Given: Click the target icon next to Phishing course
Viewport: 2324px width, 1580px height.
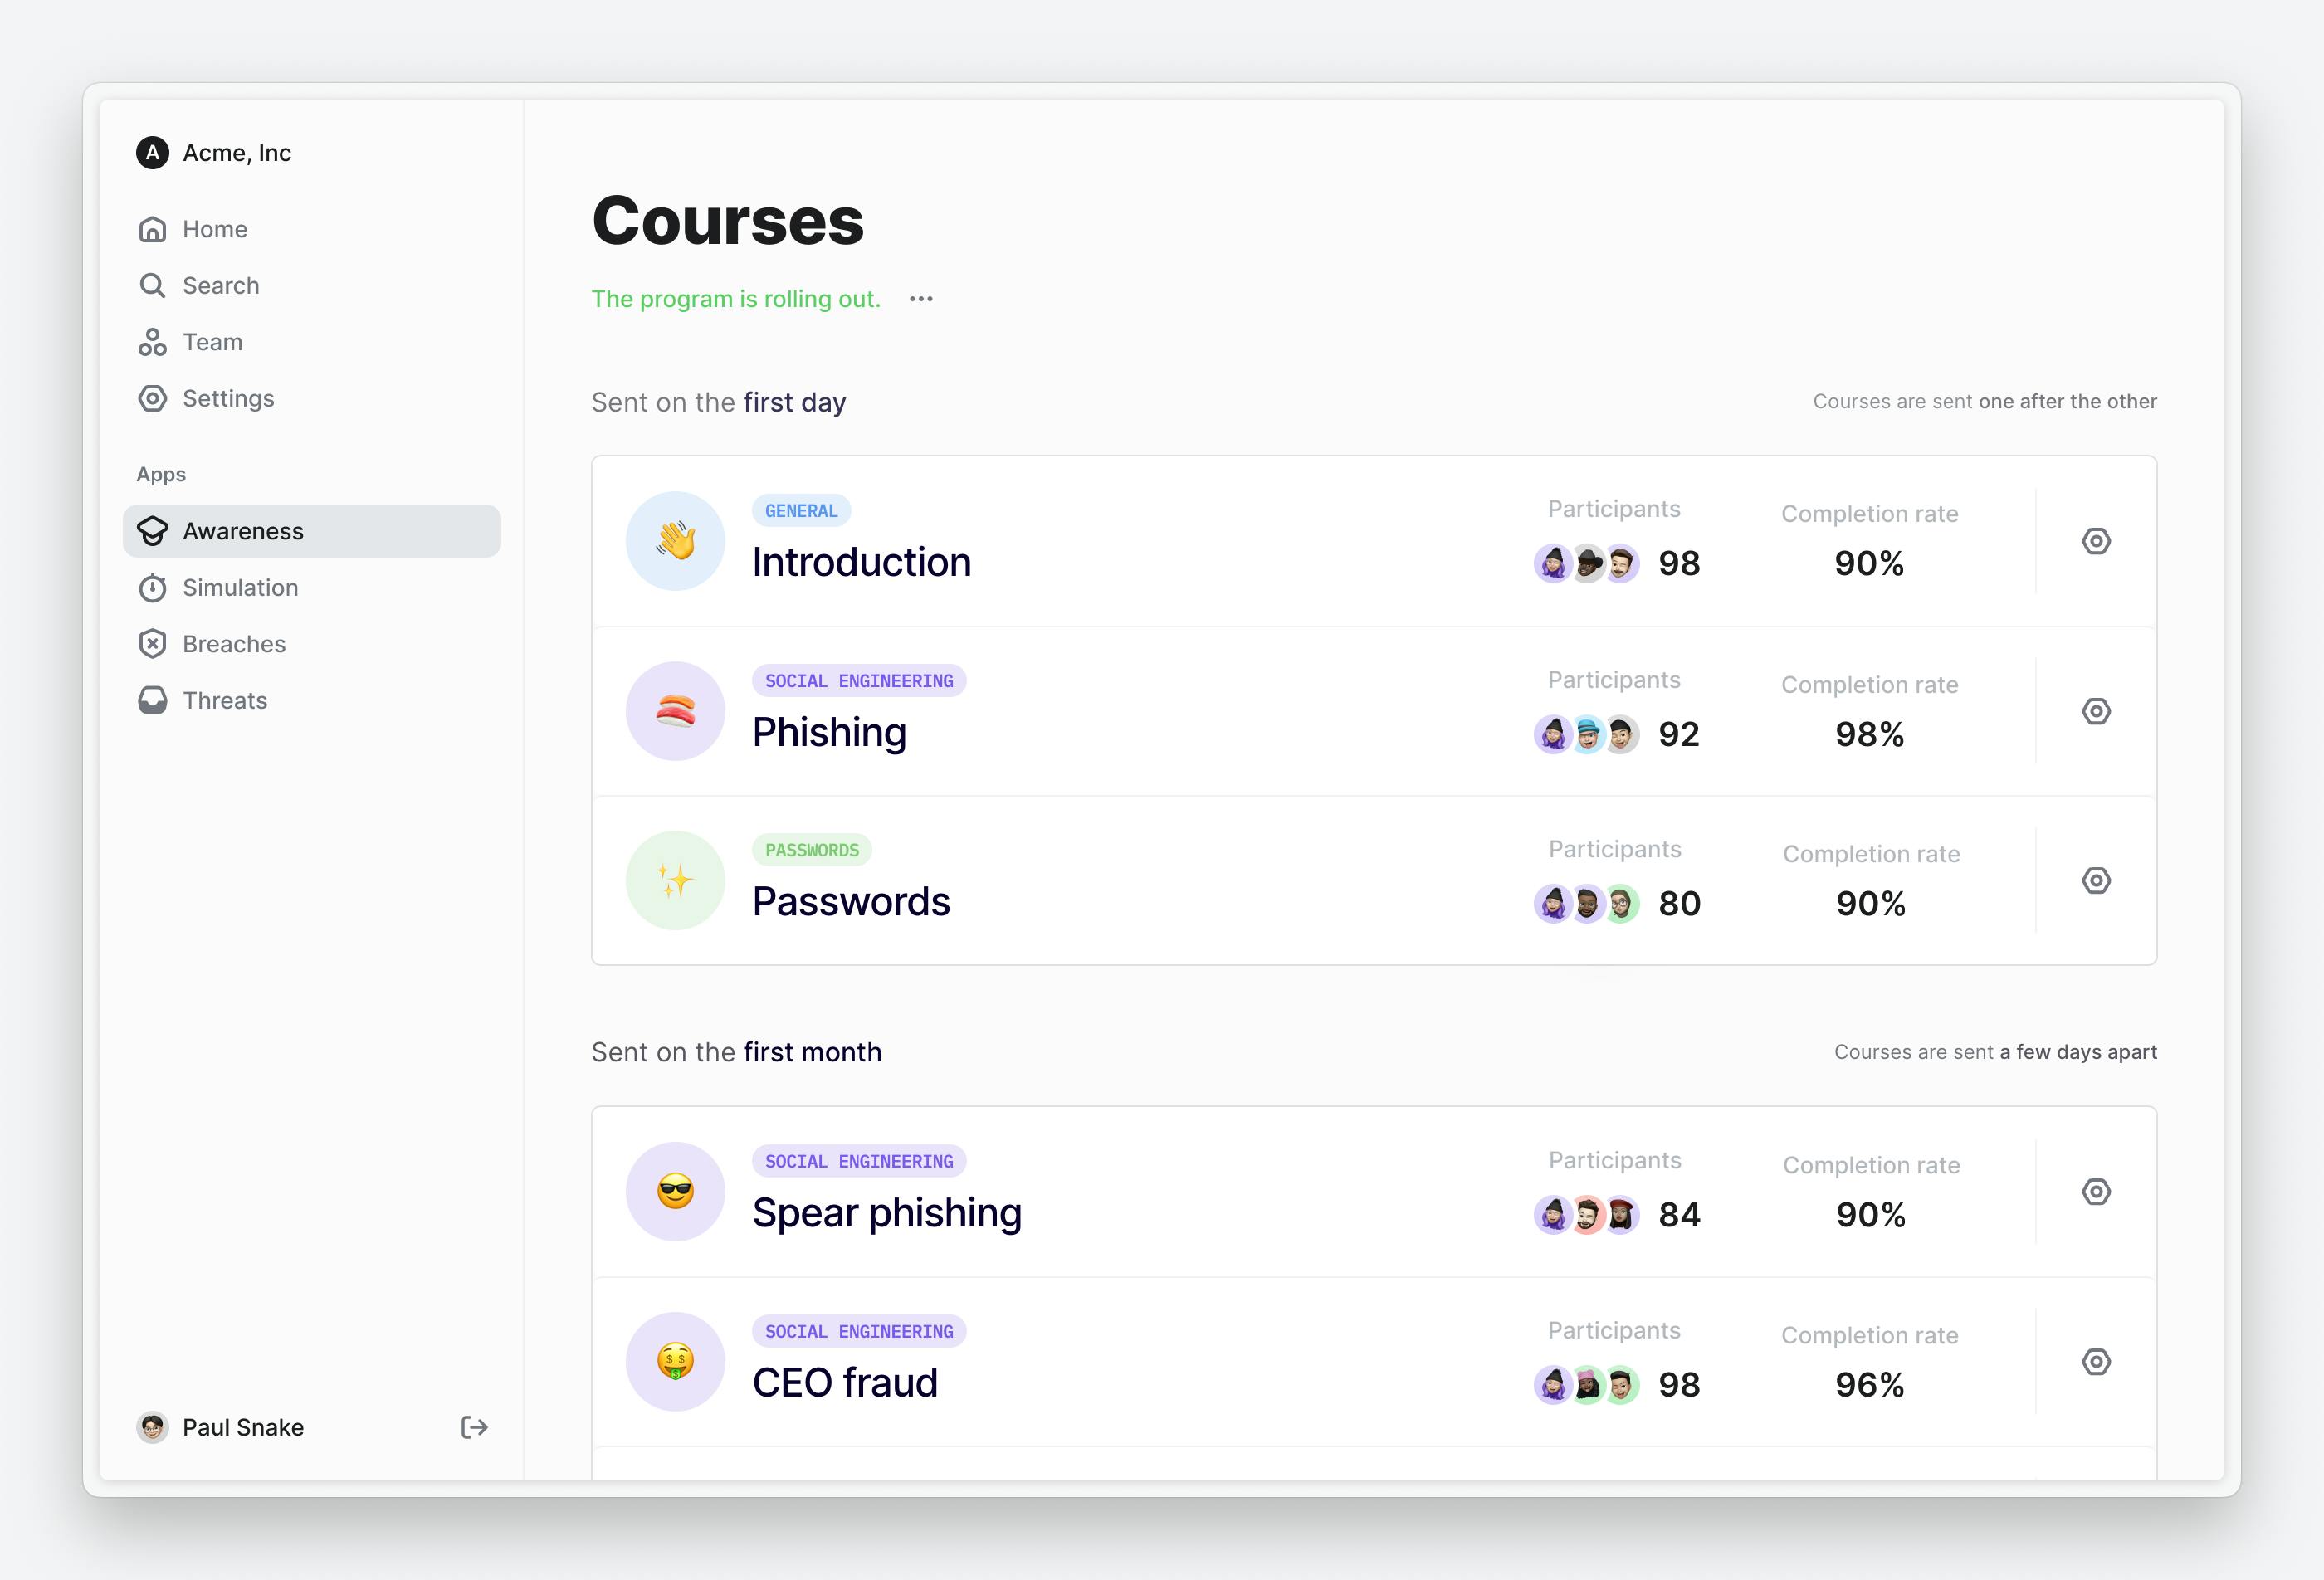Looking at the screenshot, I should pos(2097,710).
